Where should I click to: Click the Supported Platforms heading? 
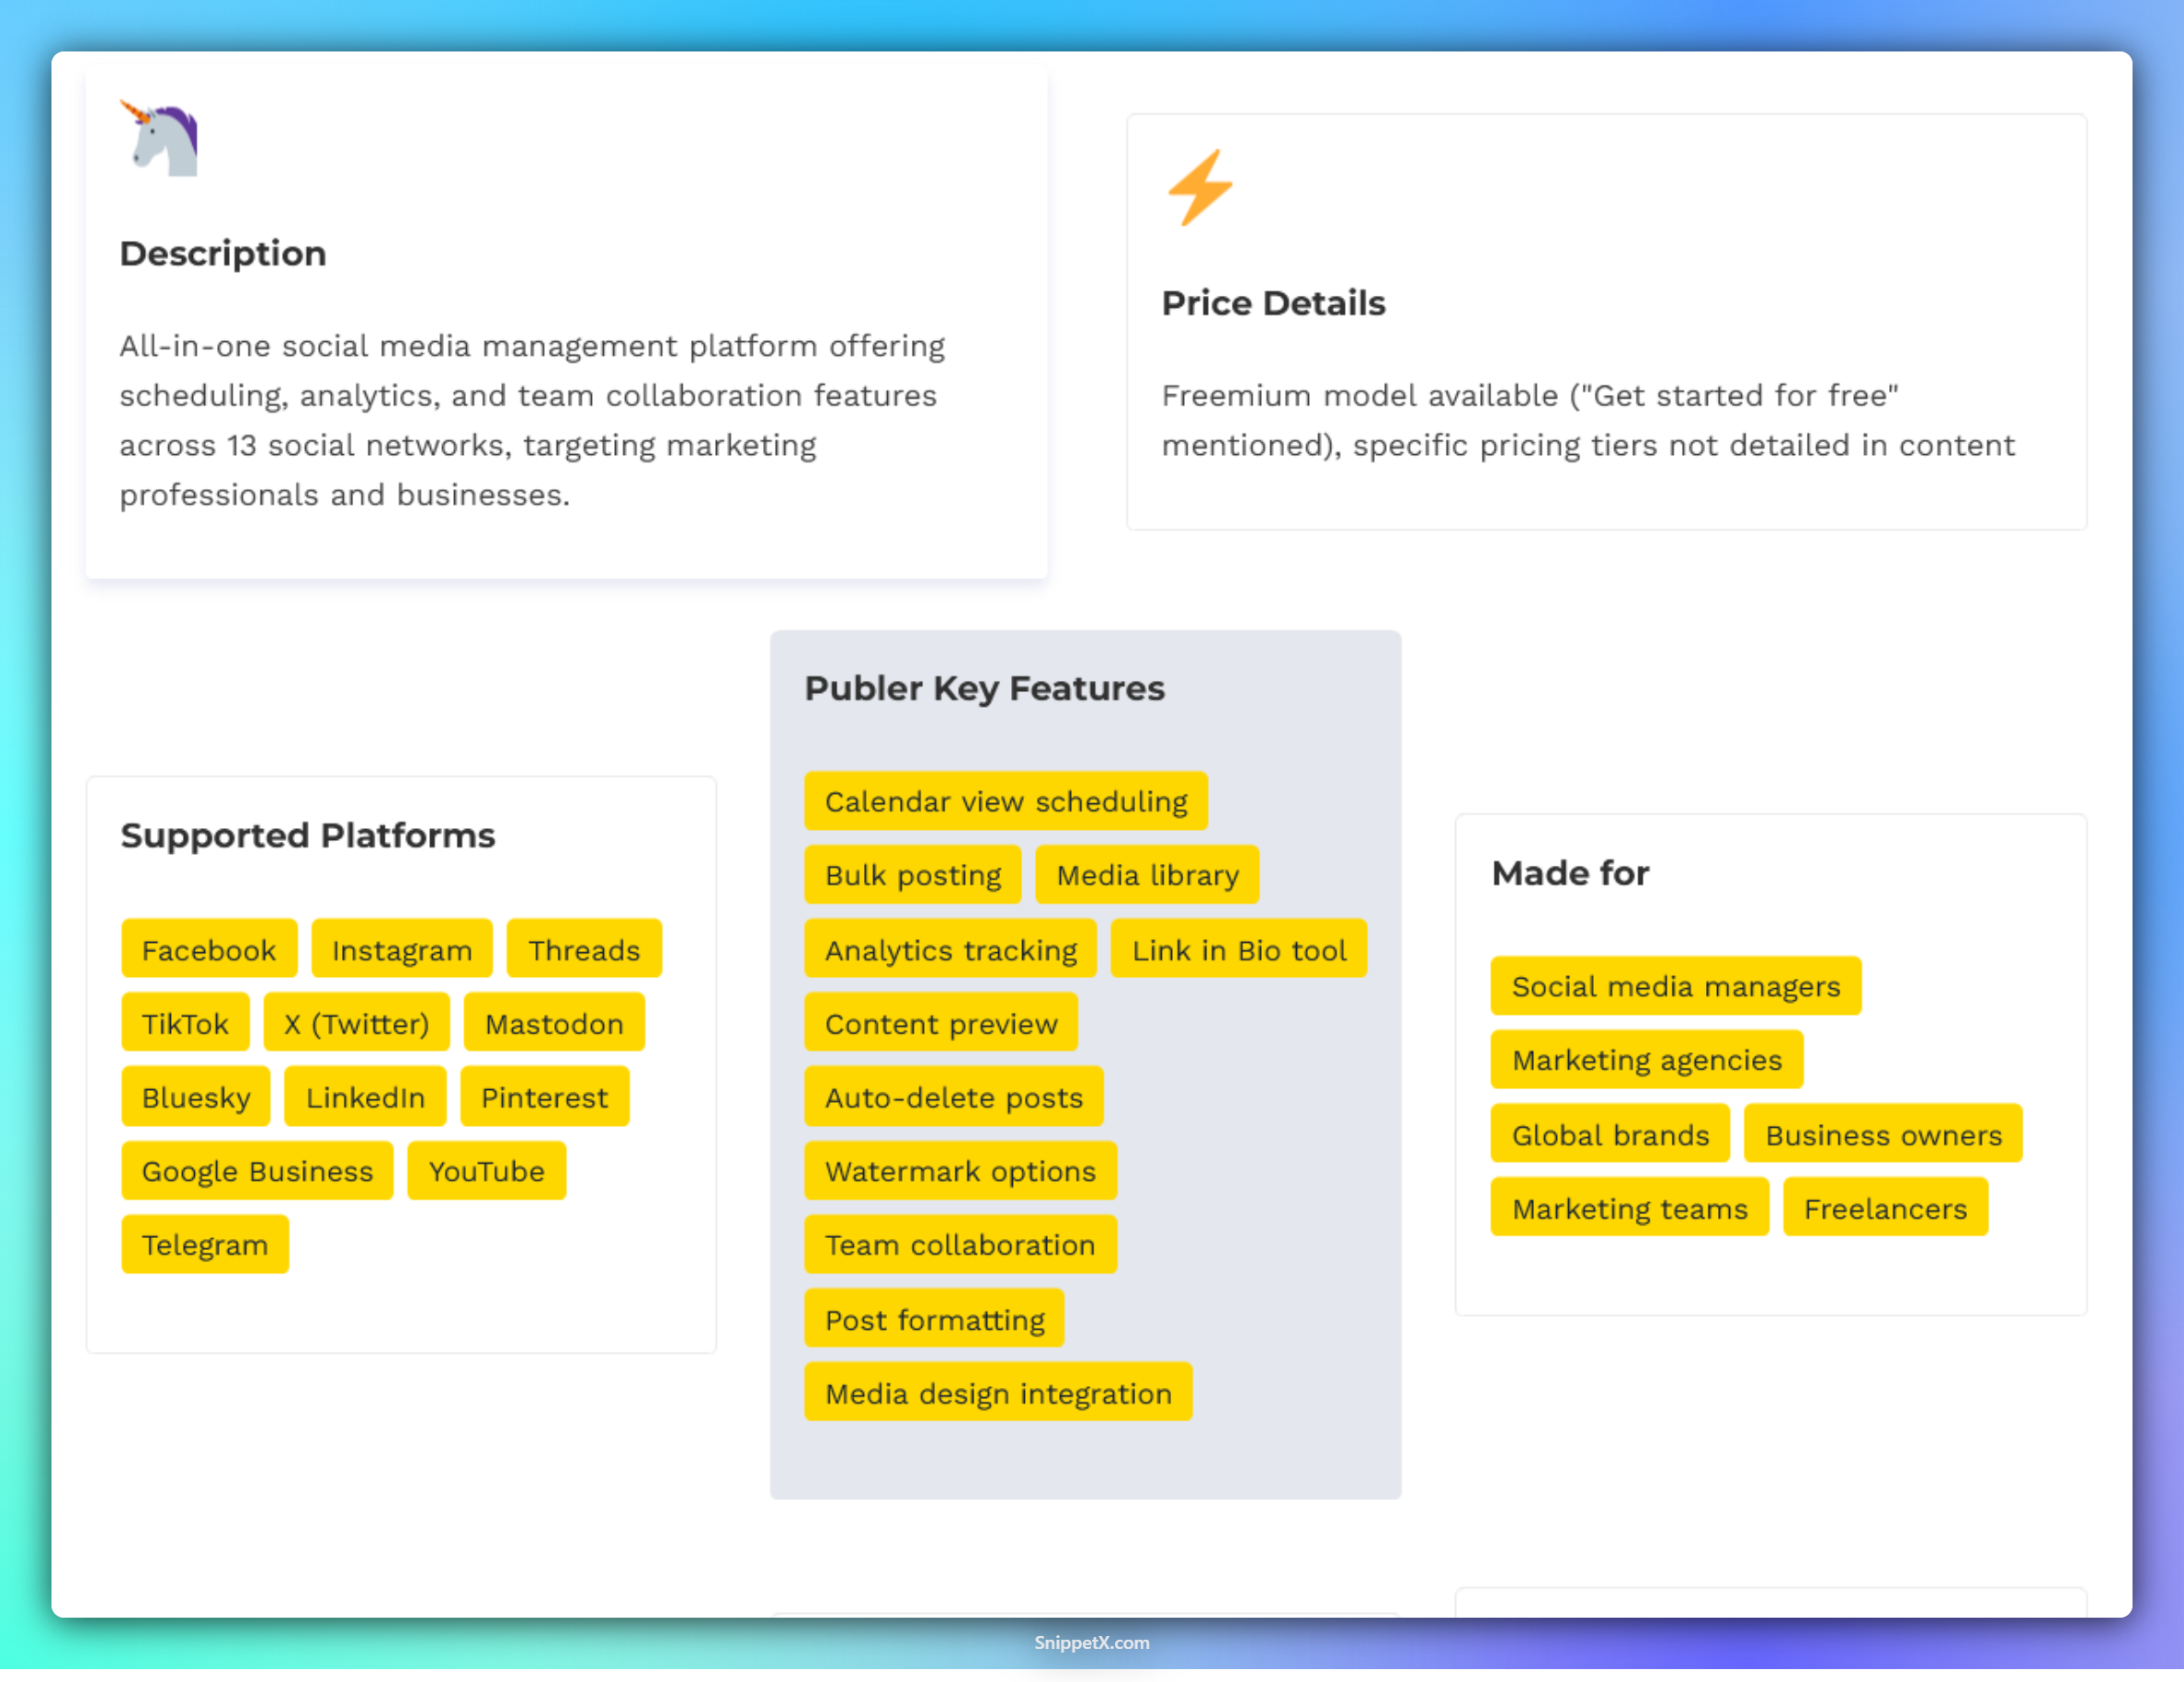308,835
